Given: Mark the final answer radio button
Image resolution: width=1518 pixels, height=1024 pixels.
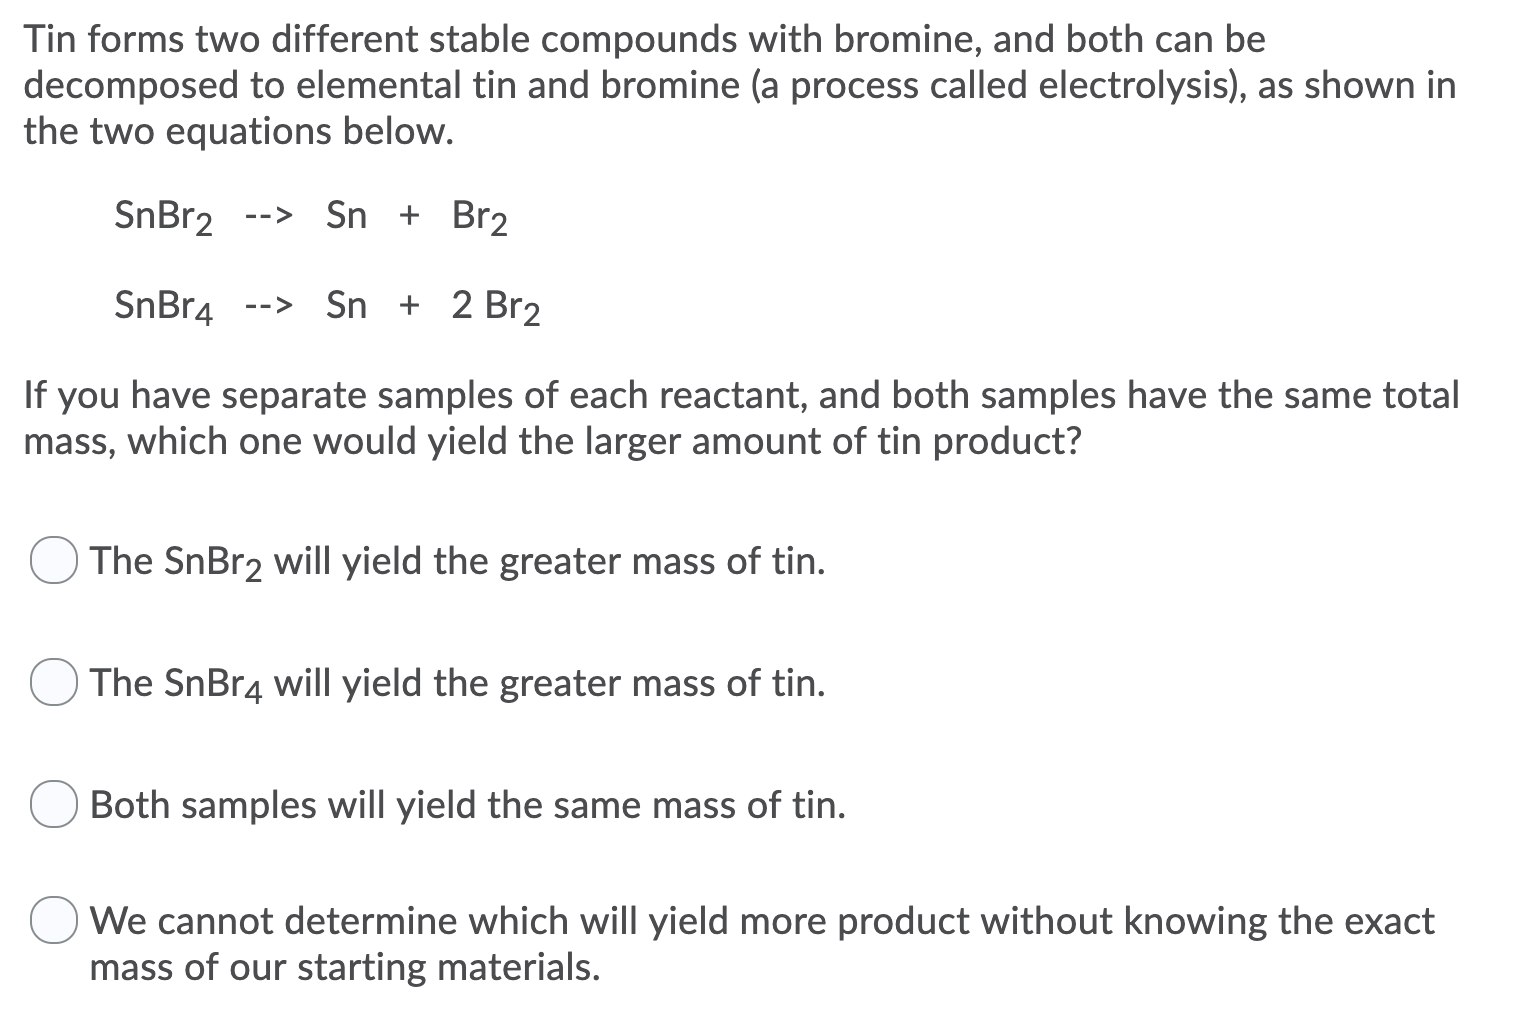Looking at the screenshot, I should coord(53,922).
